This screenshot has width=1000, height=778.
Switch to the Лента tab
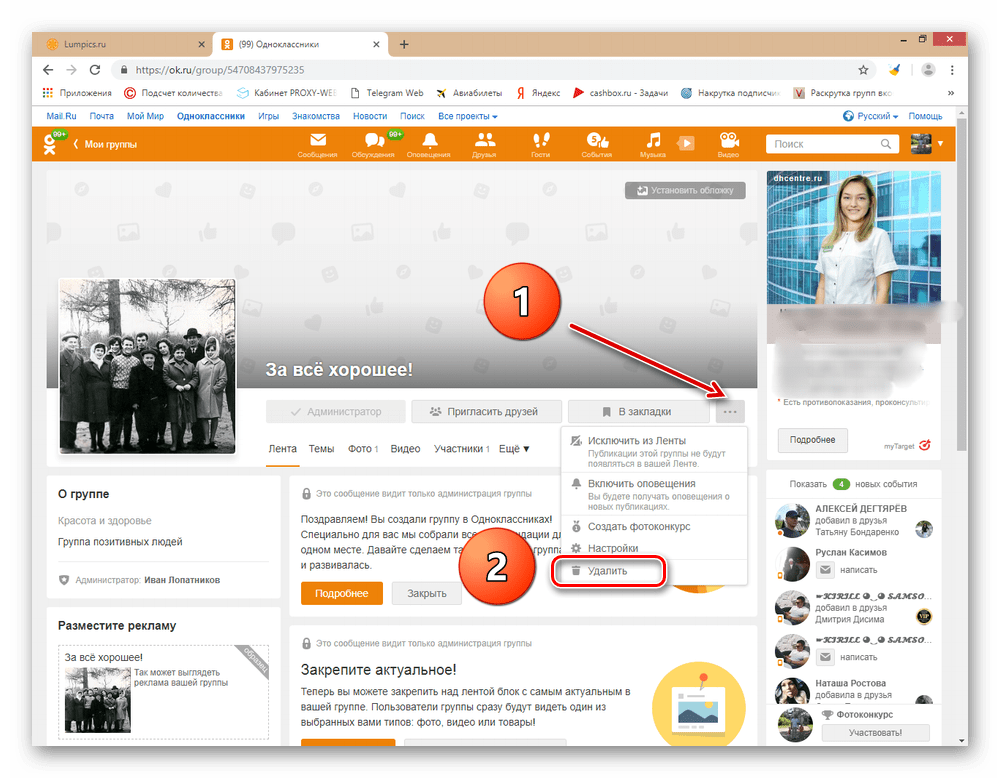[x=283, y=449]
